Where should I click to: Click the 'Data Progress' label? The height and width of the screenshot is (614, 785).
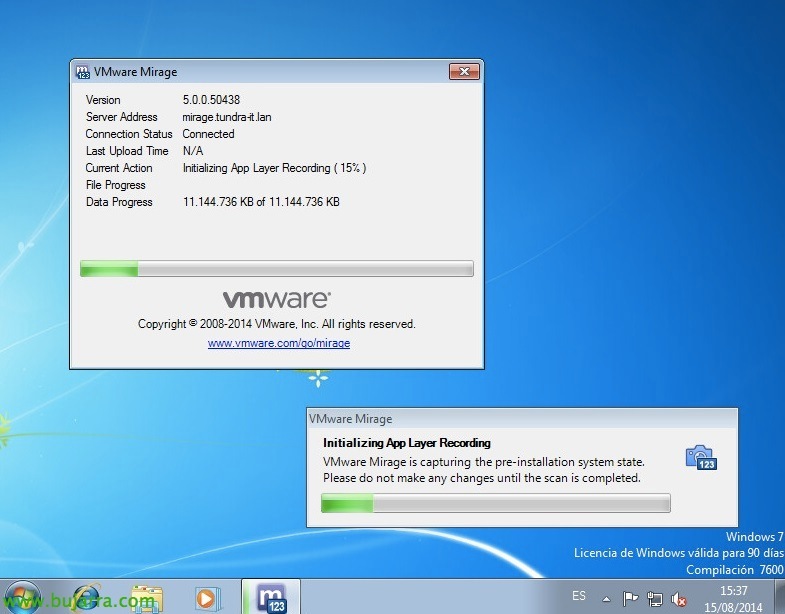tap(119, 202)
